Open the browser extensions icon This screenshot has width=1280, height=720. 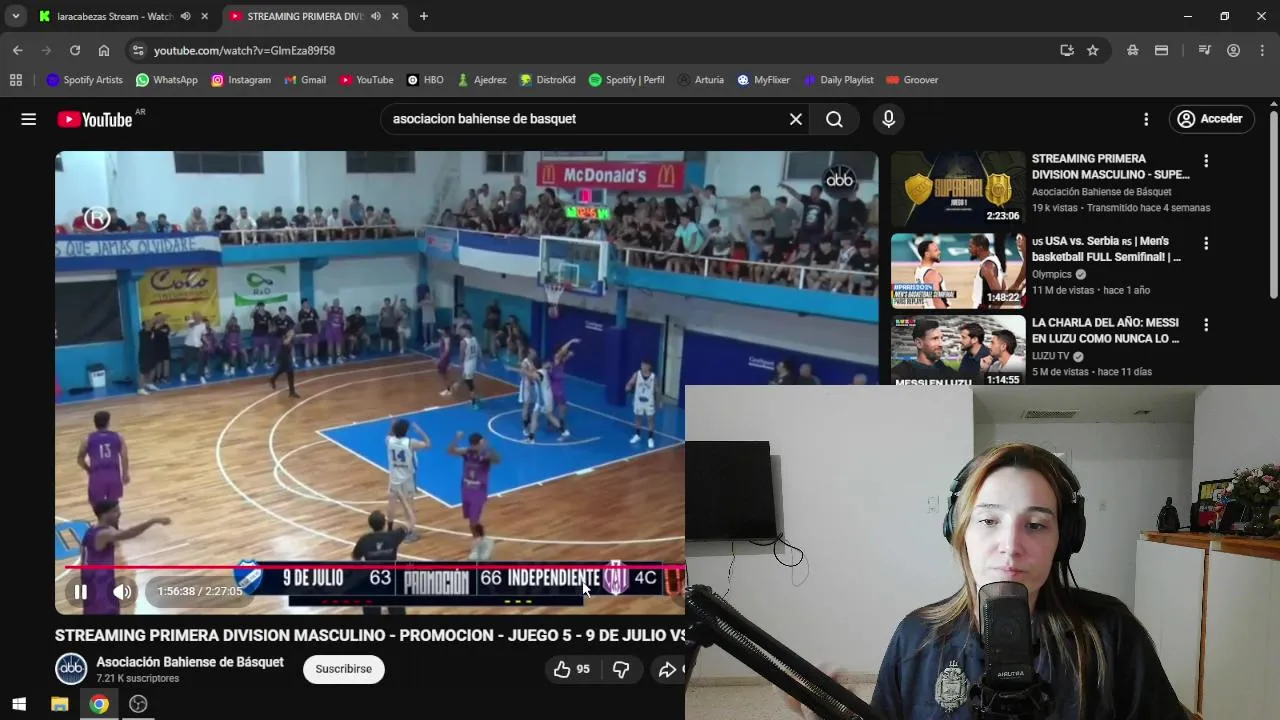coord(1132,50)
